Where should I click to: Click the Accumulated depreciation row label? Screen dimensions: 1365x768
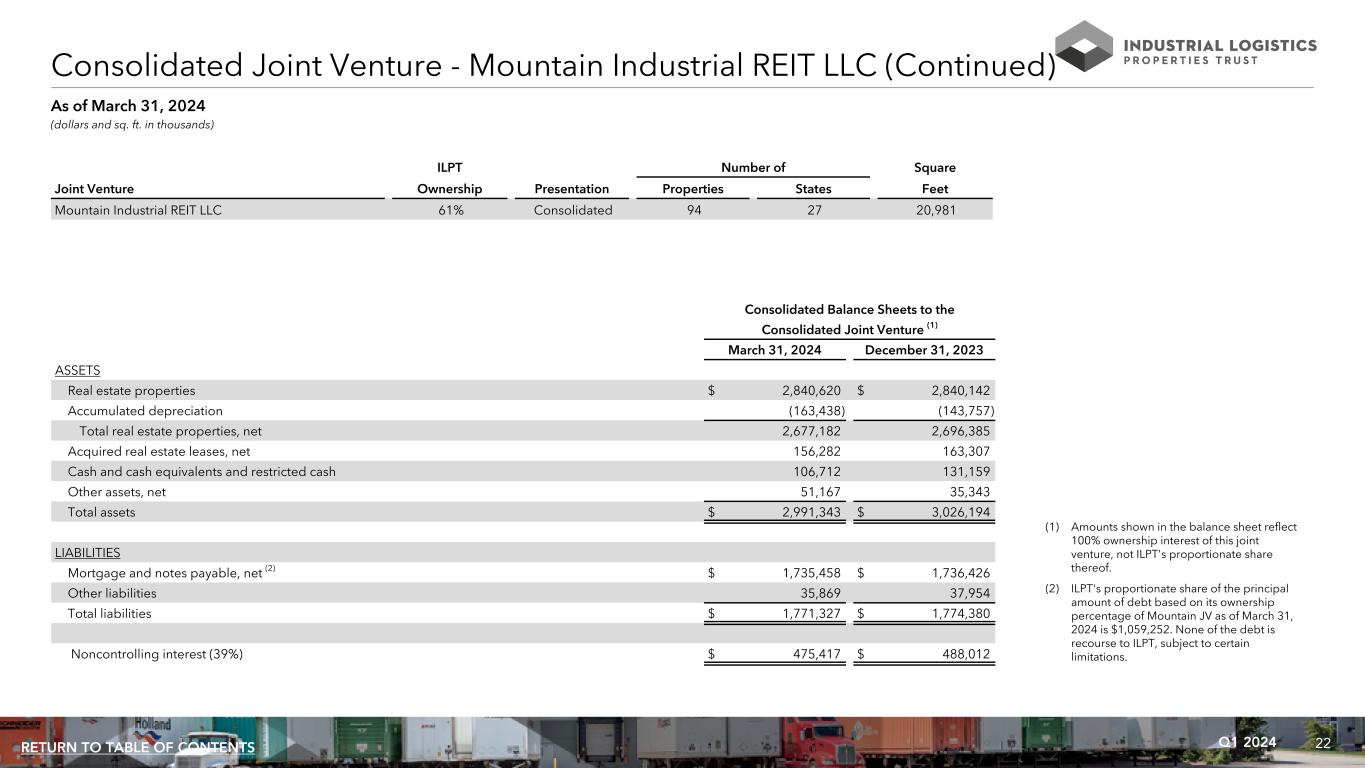click(x=145, y=411)
